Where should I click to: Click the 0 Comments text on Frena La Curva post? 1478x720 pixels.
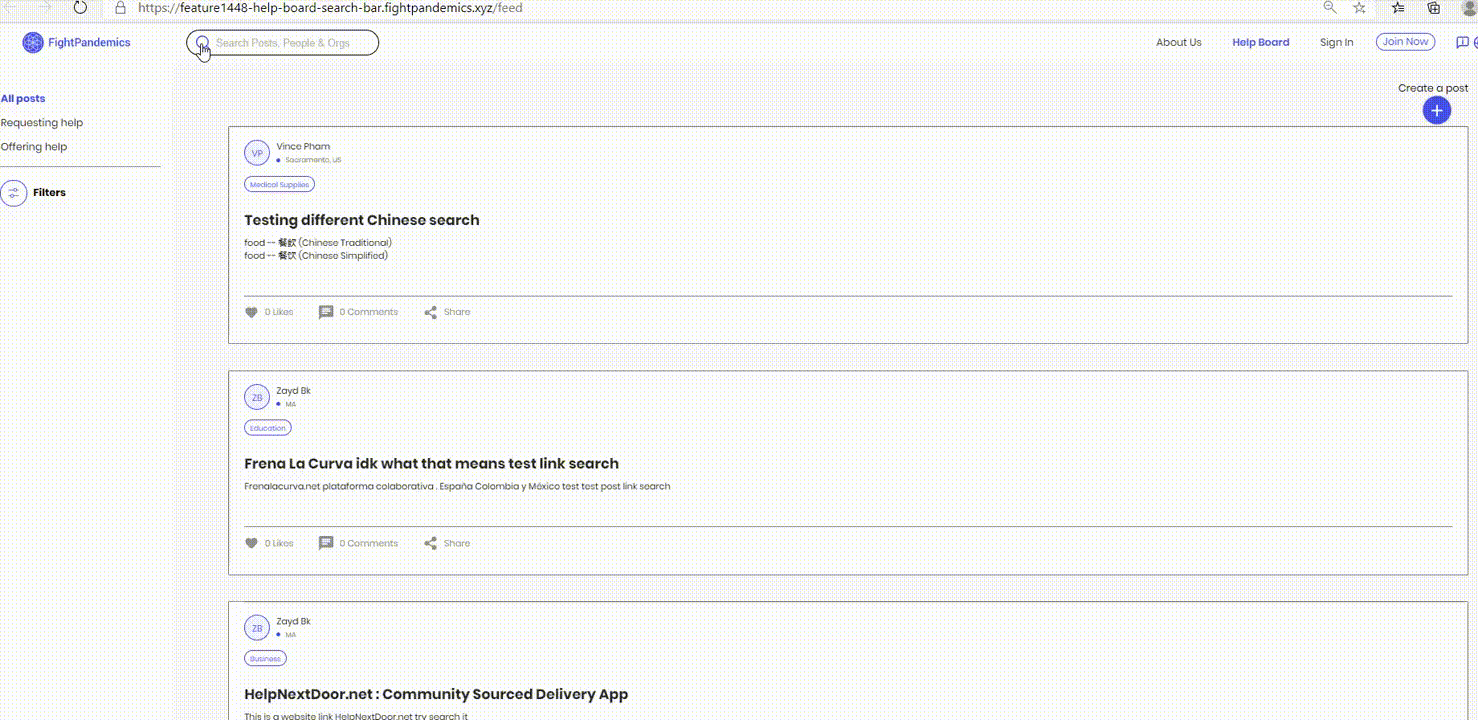[368, 543]
